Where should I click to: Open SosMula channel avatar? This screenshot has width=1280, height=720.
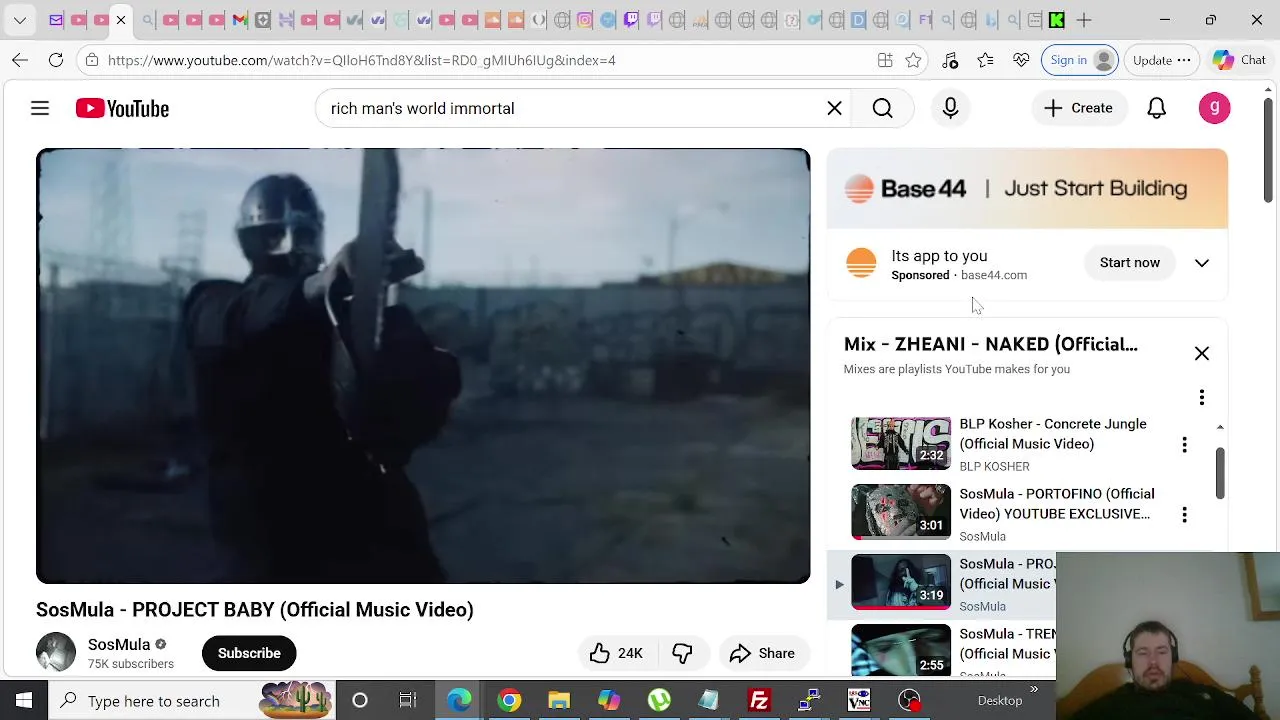(56, 653)
